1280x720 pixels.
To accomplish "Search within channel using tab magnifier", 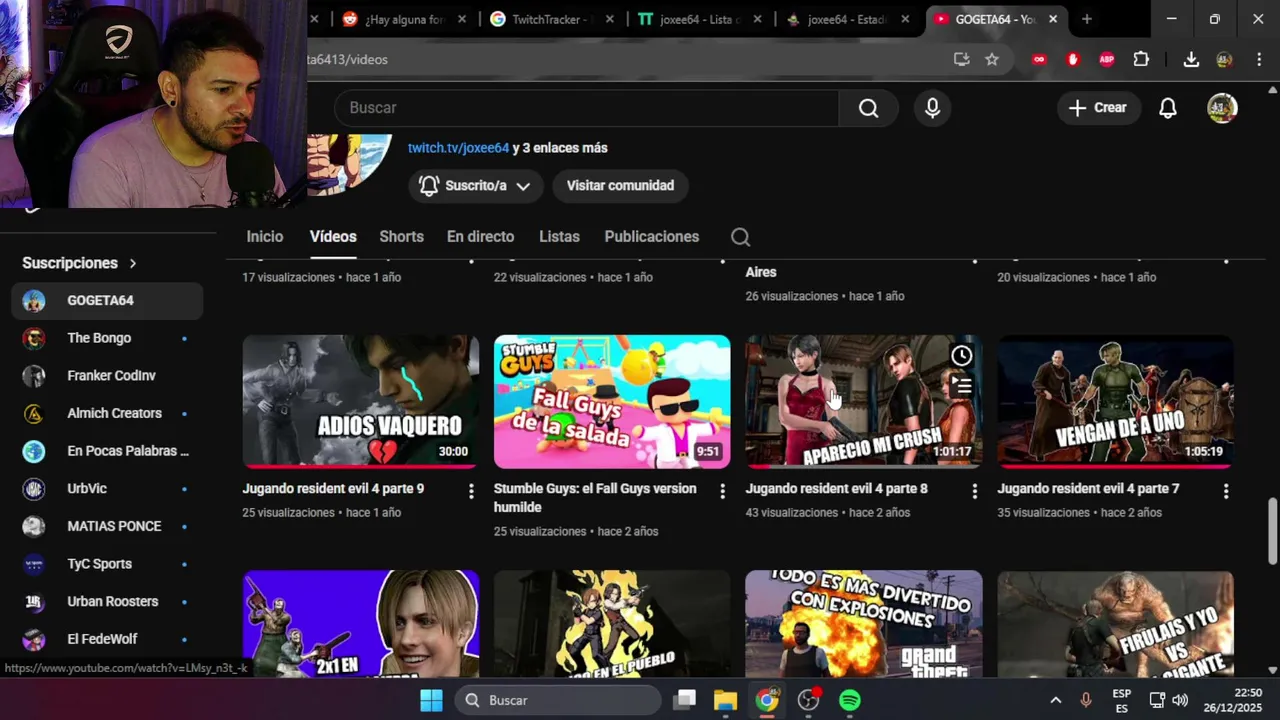I will tap(740, 237).
